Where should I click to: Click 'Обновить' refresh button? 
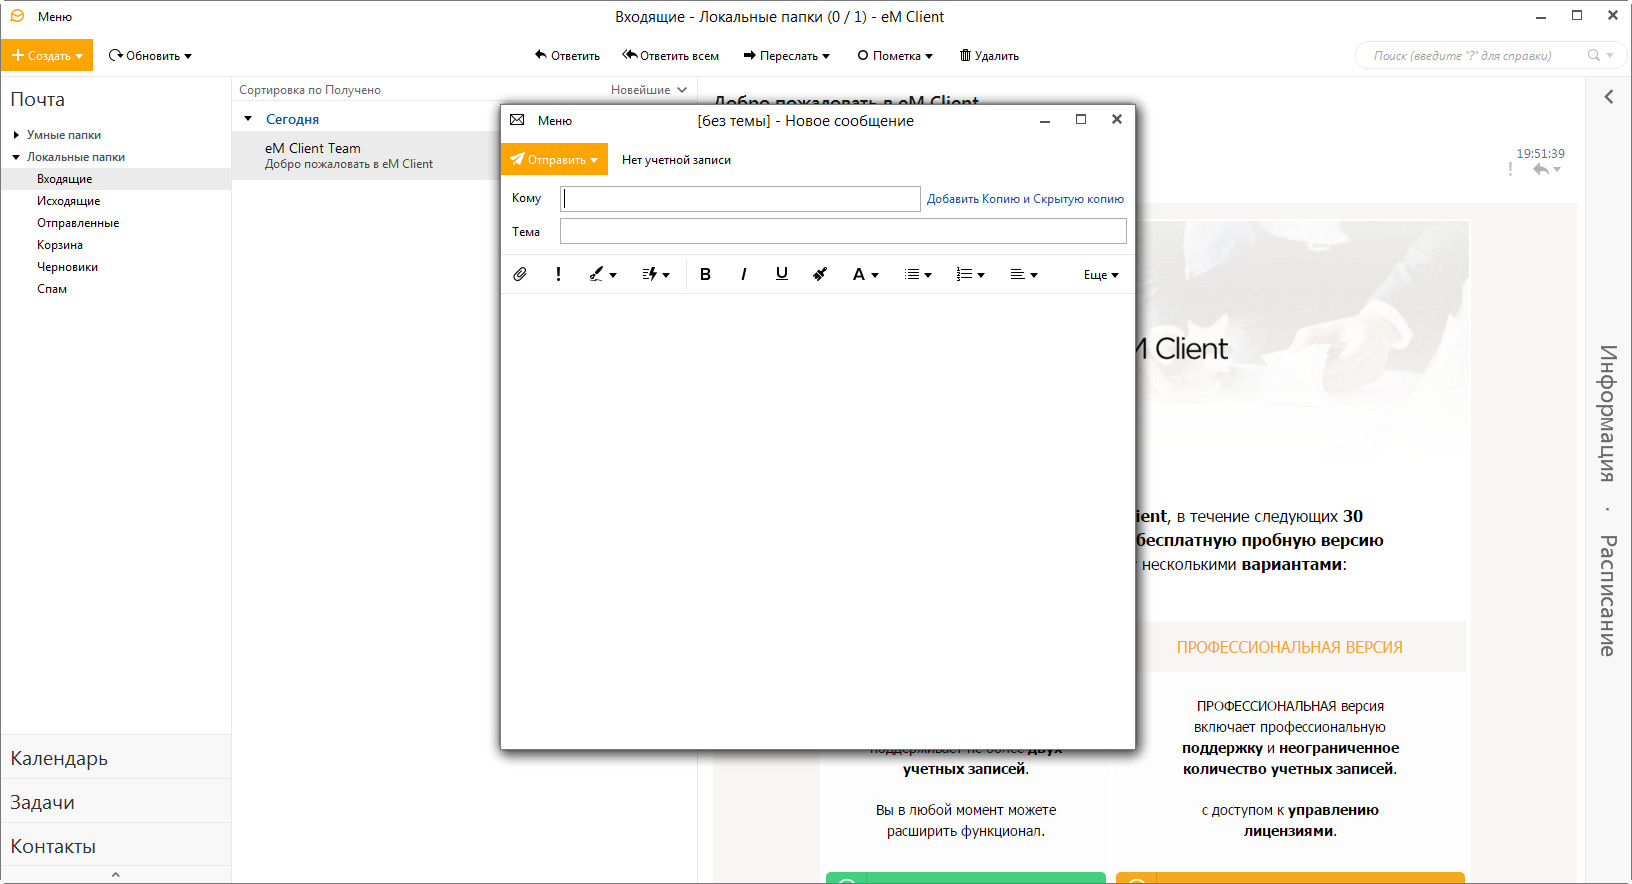[150, 56]
